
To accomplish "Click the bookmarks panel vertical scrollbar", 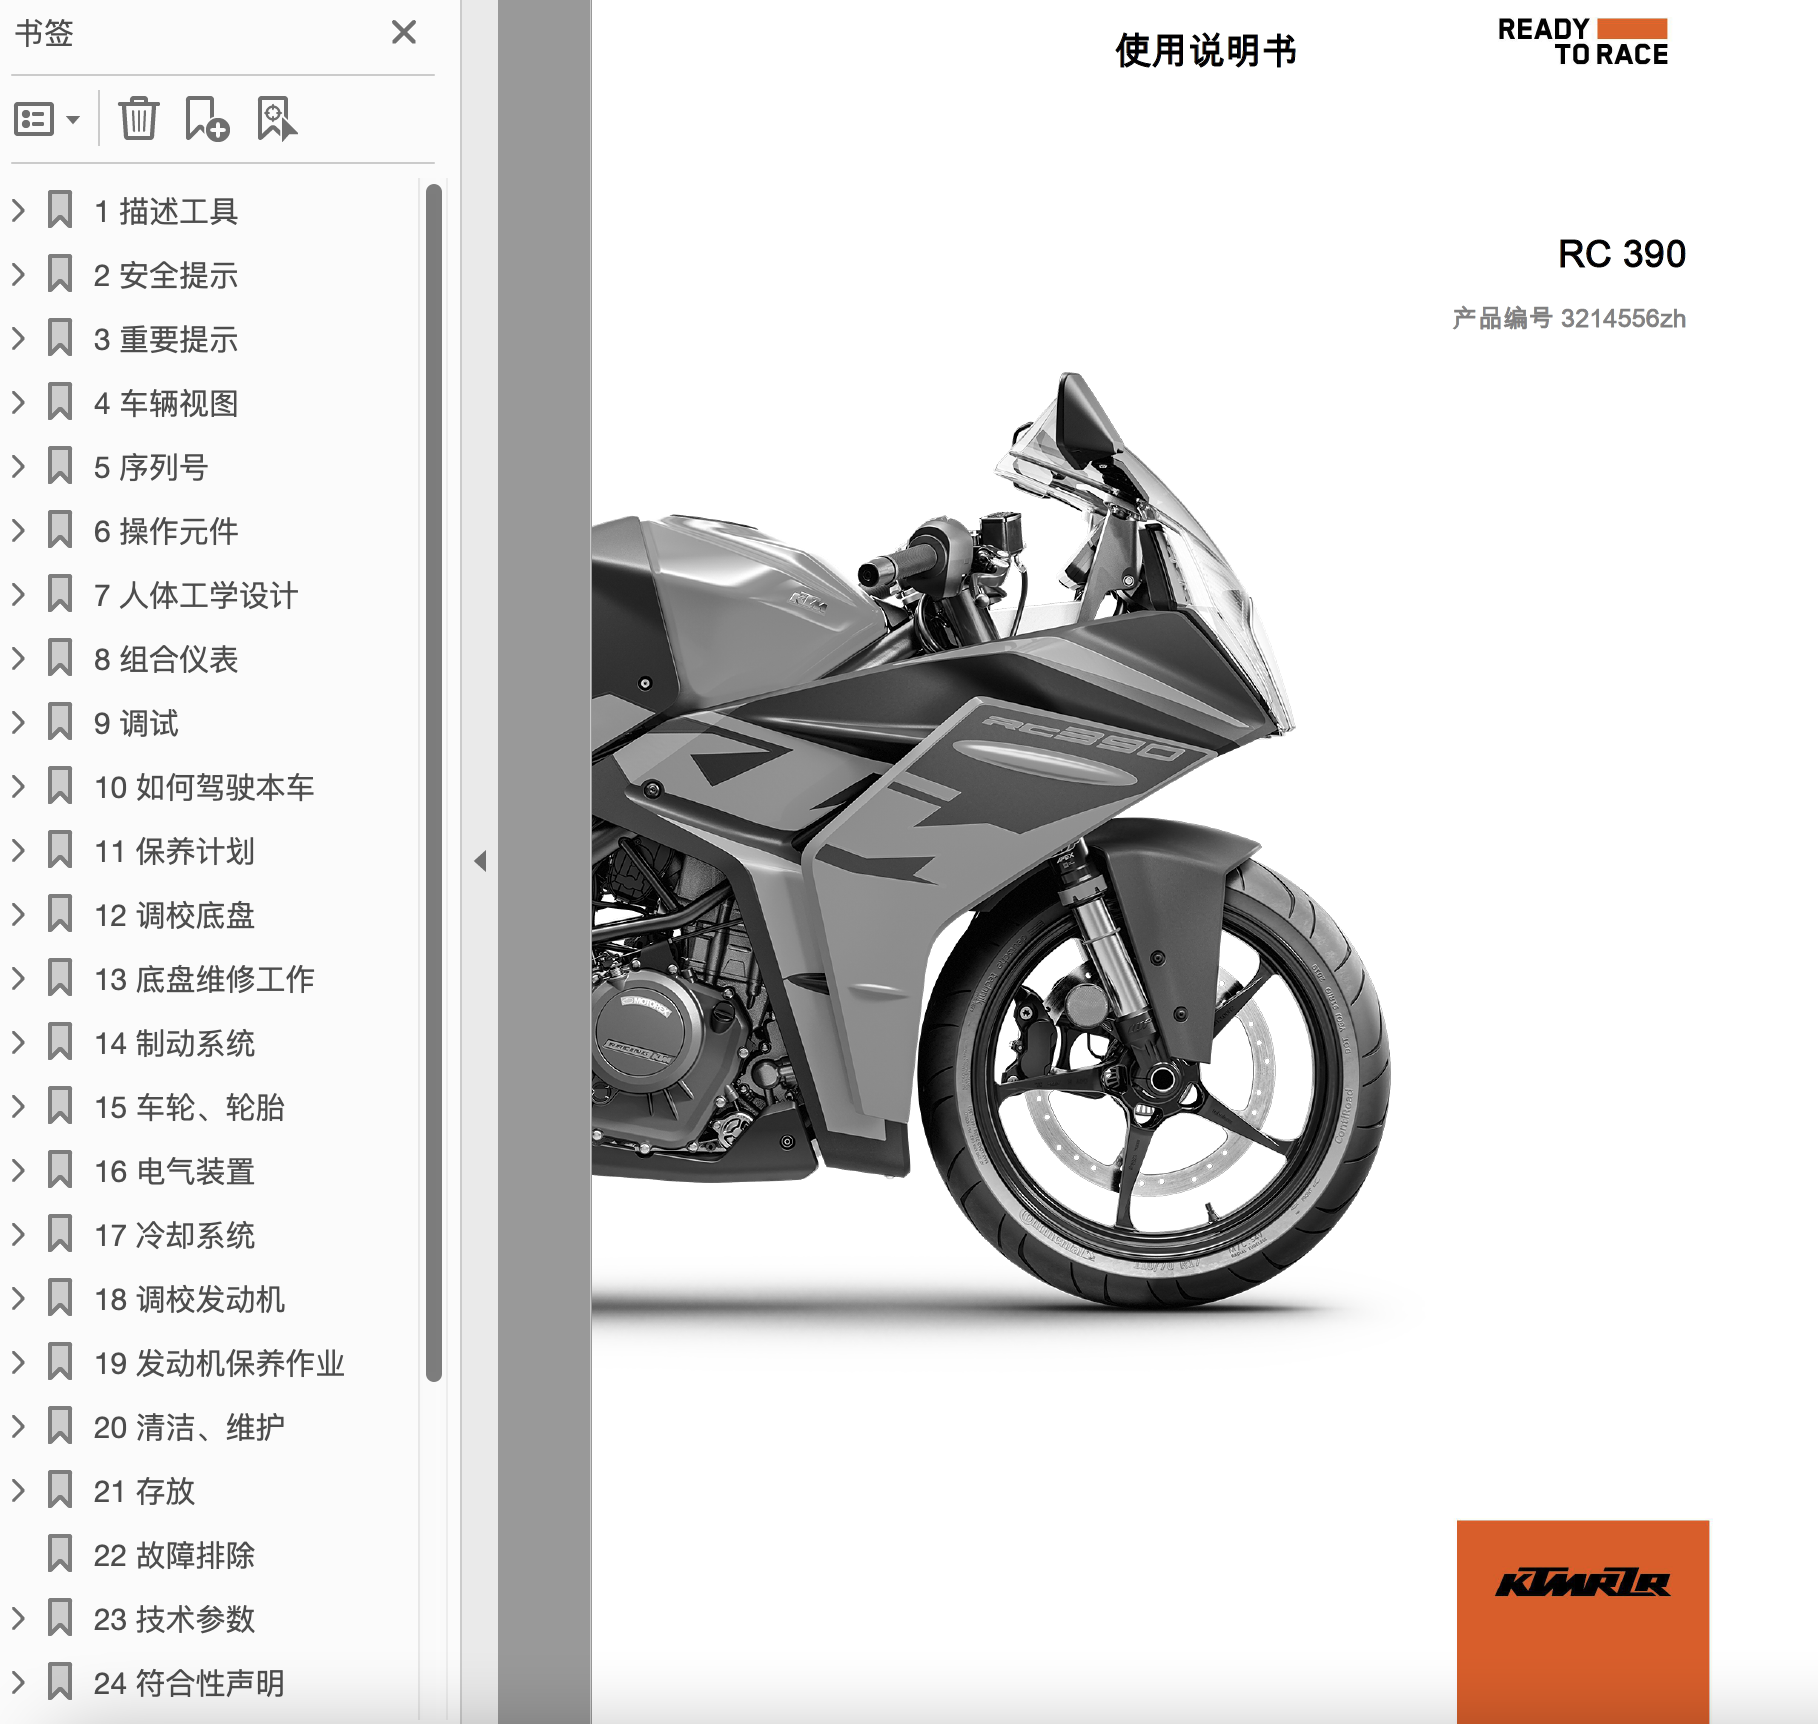I will tap(433, 783).
